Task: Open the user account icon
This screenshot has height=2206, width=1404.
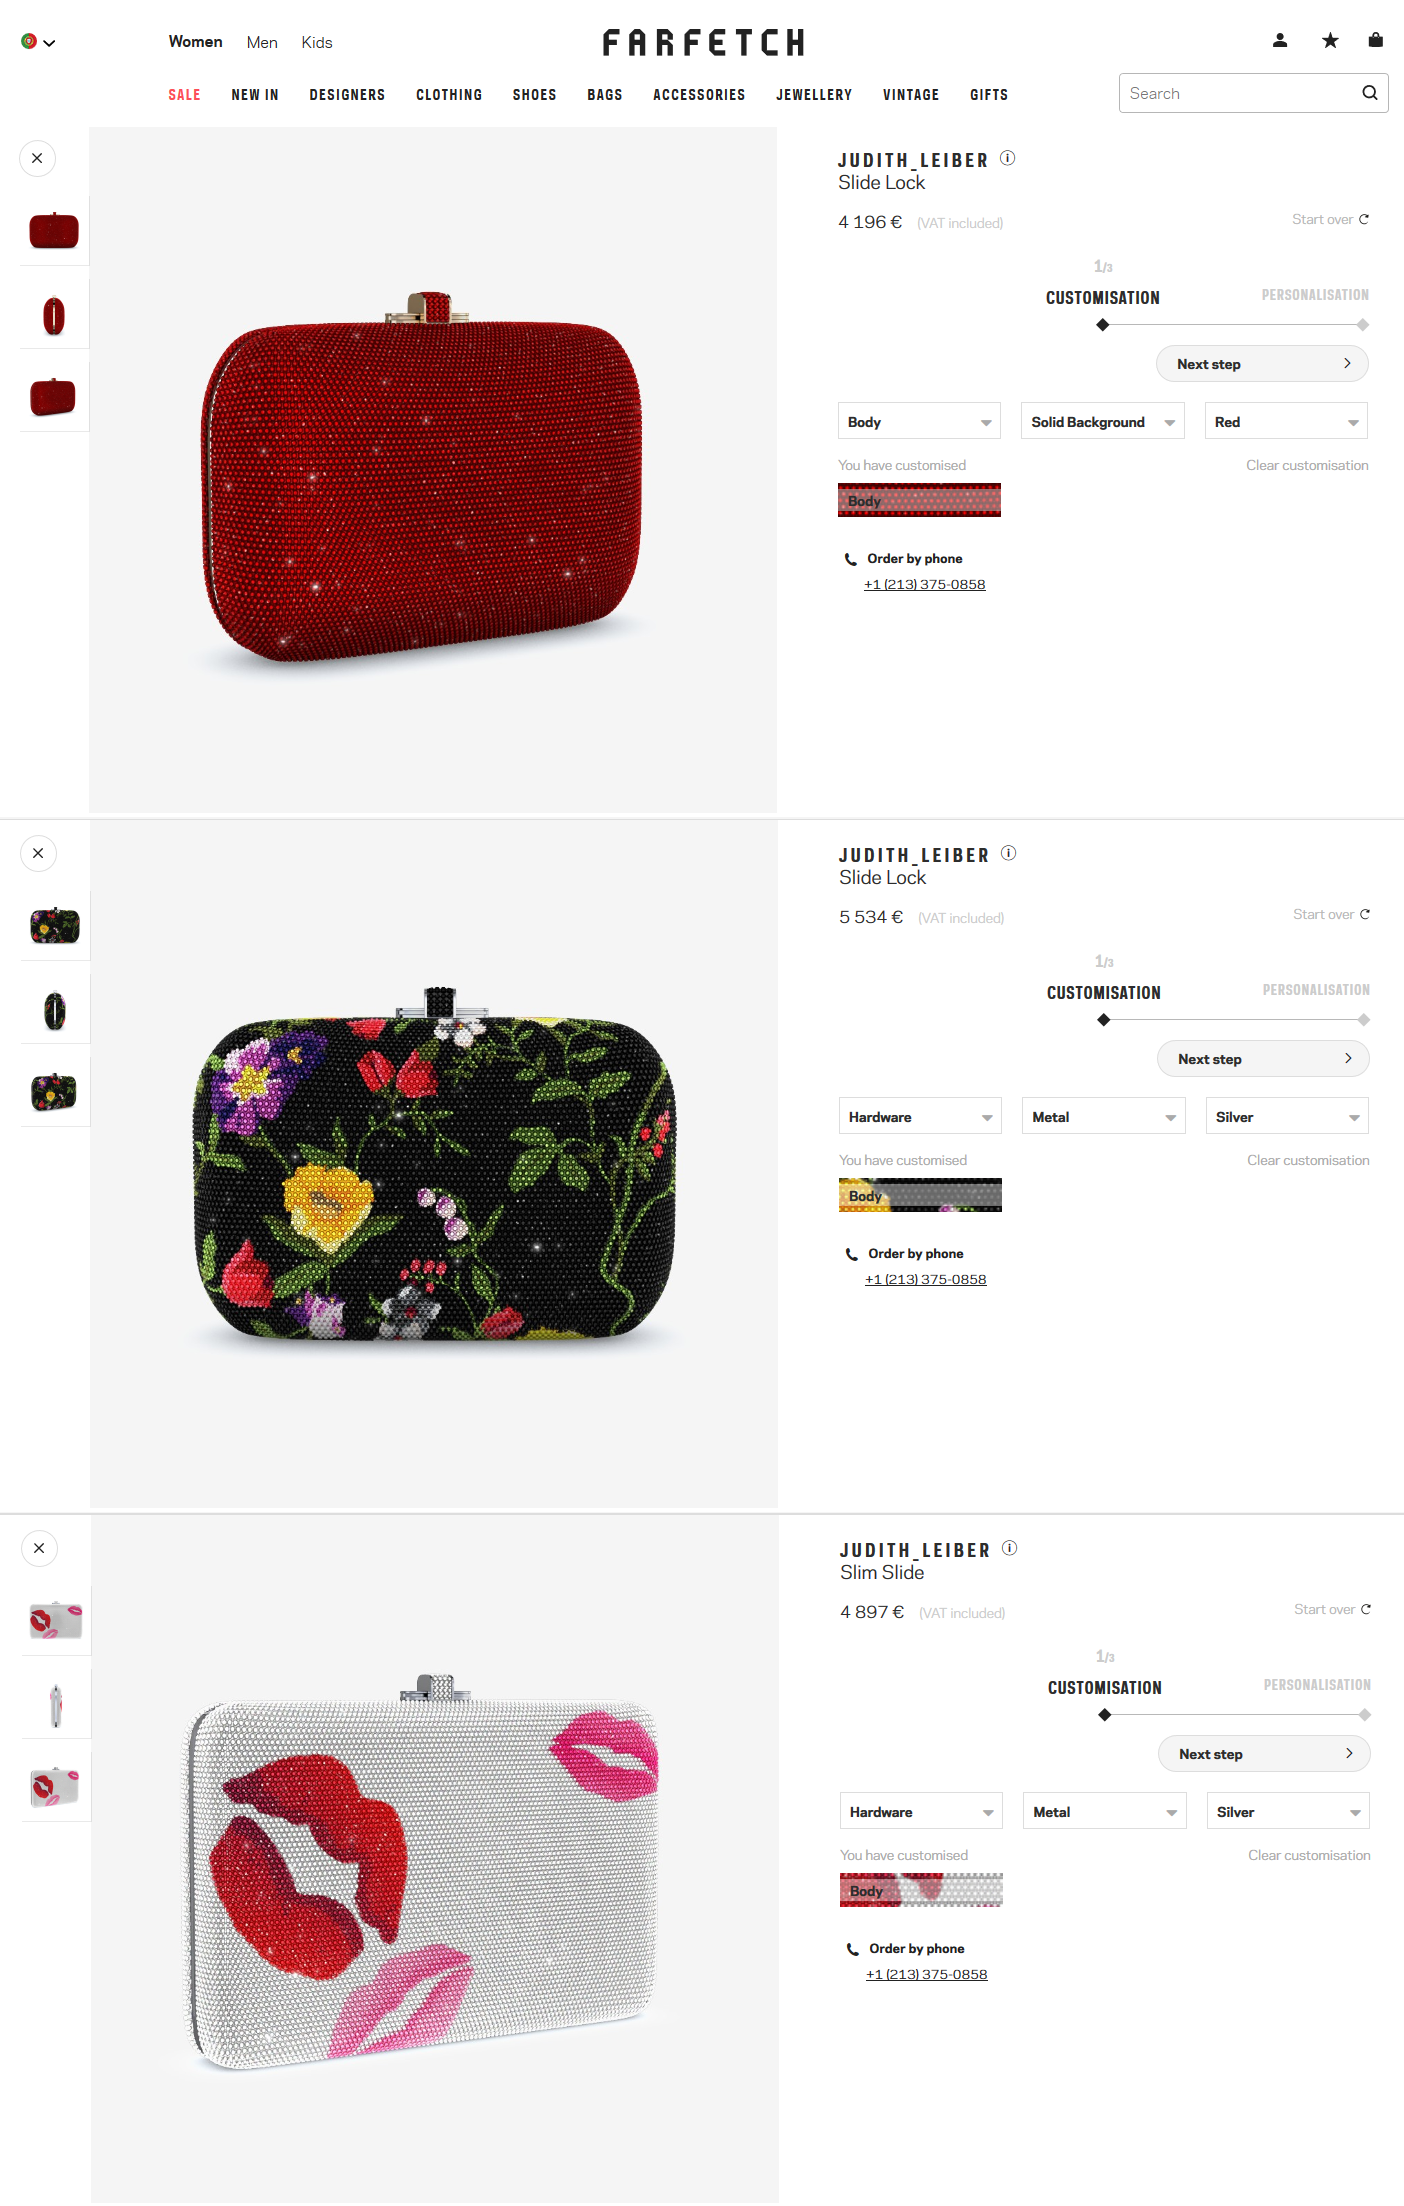Action: 1279,41
